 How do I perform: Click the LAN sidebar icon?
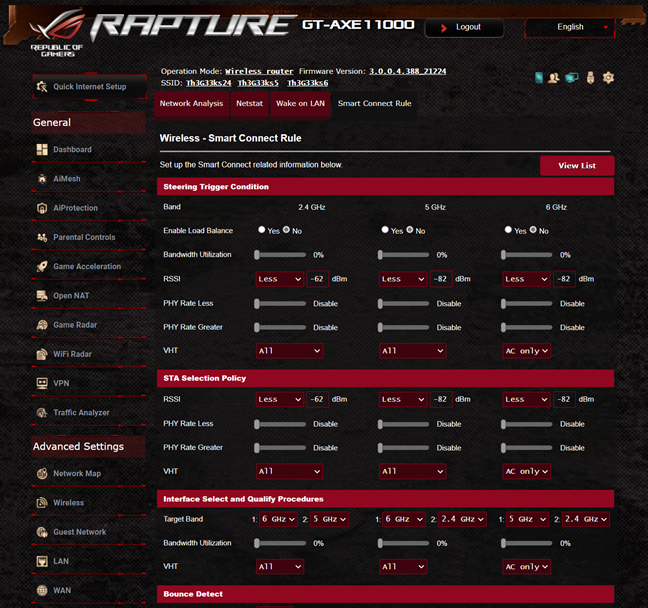pos(42,561)
